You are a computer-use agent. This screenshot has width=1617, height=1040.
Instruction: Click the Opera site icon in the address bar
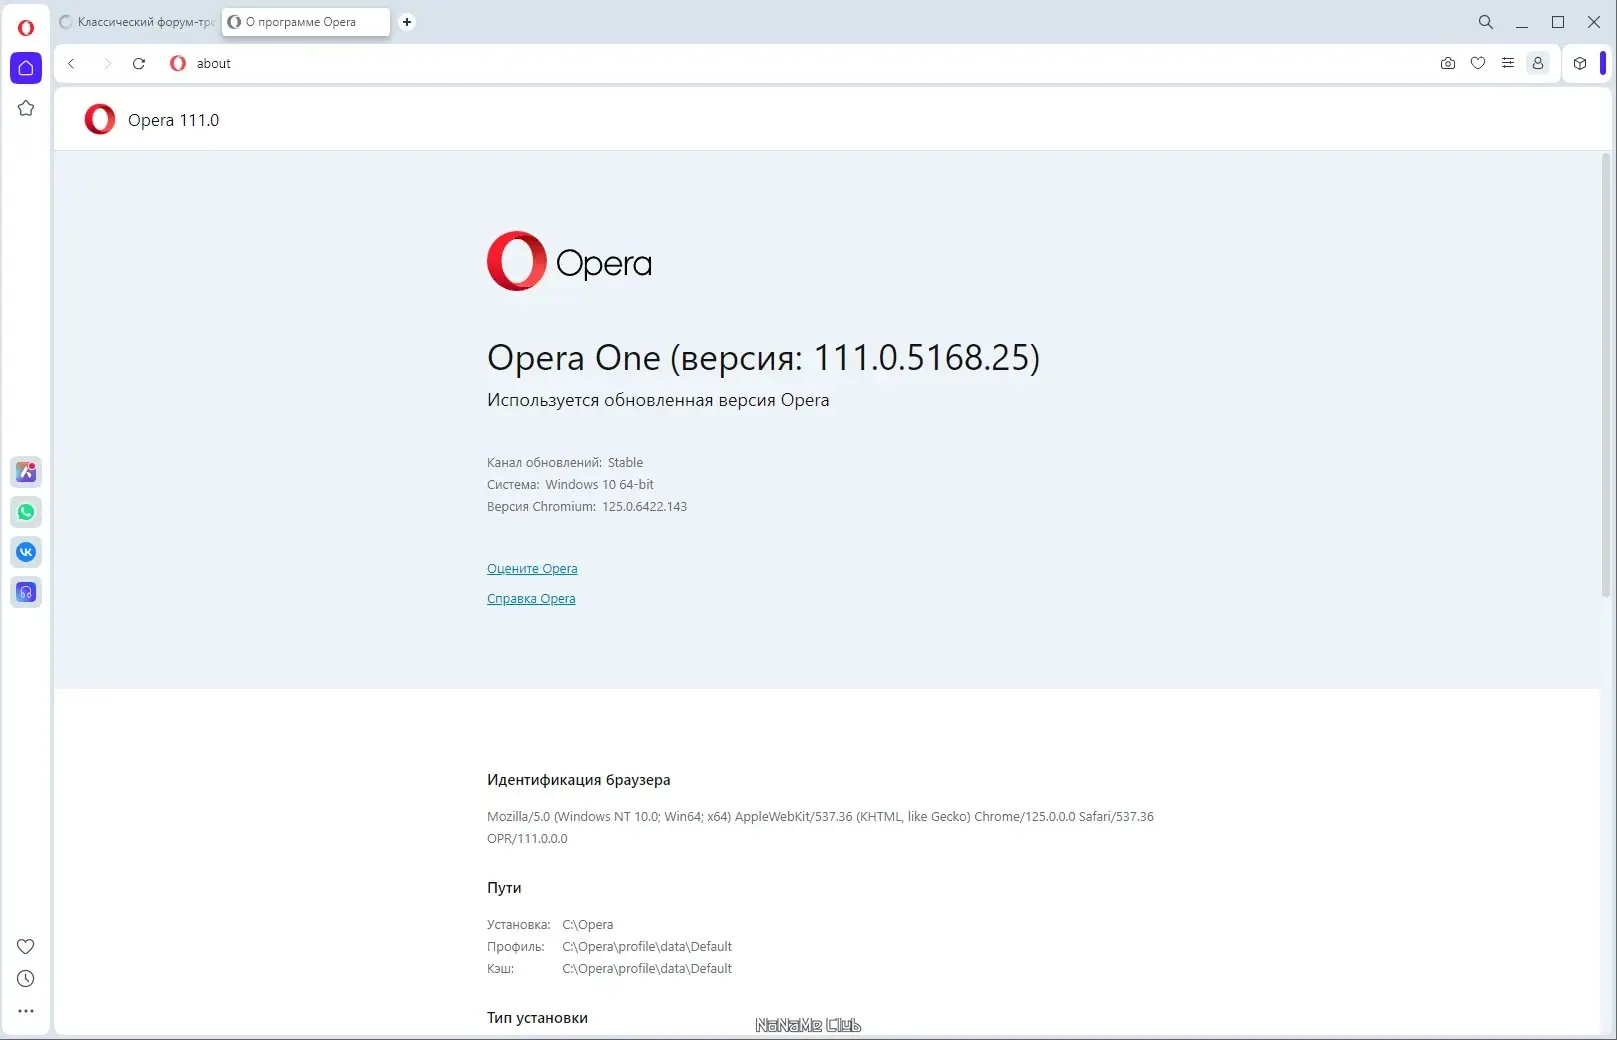[x=178, y=63]
